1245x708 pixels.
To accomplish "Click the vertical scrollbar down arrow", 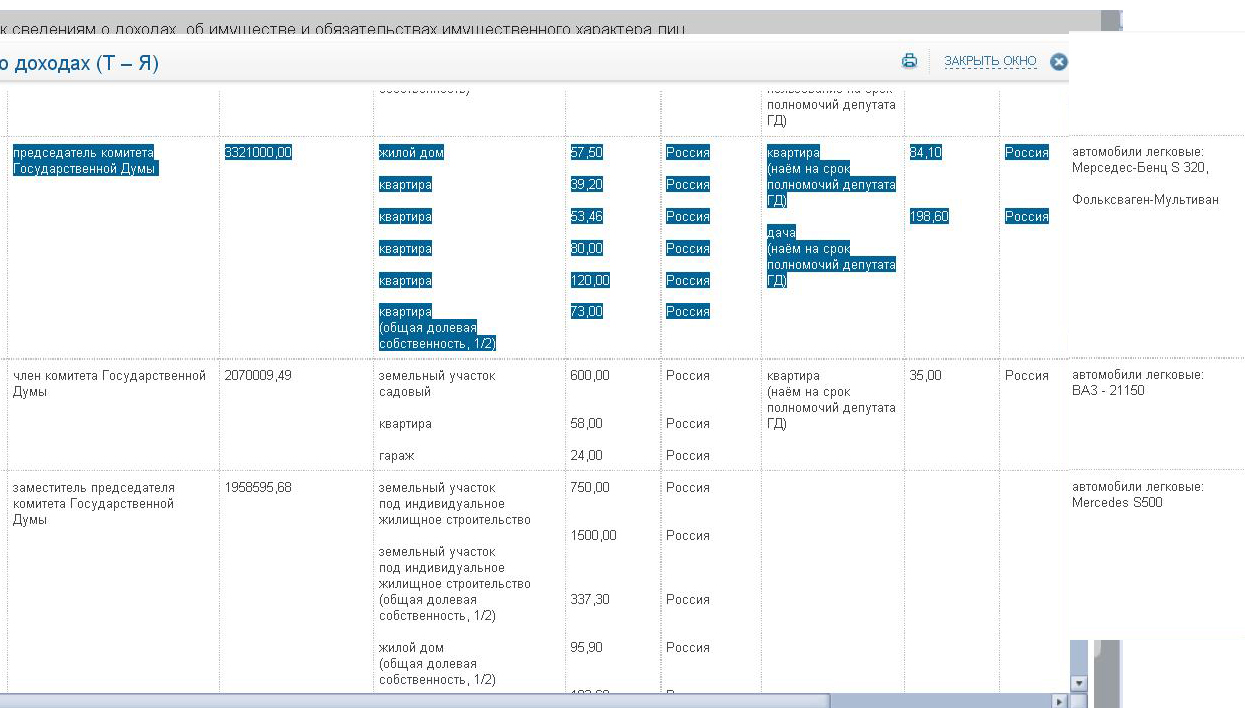I will click(x=1078, y=683).
